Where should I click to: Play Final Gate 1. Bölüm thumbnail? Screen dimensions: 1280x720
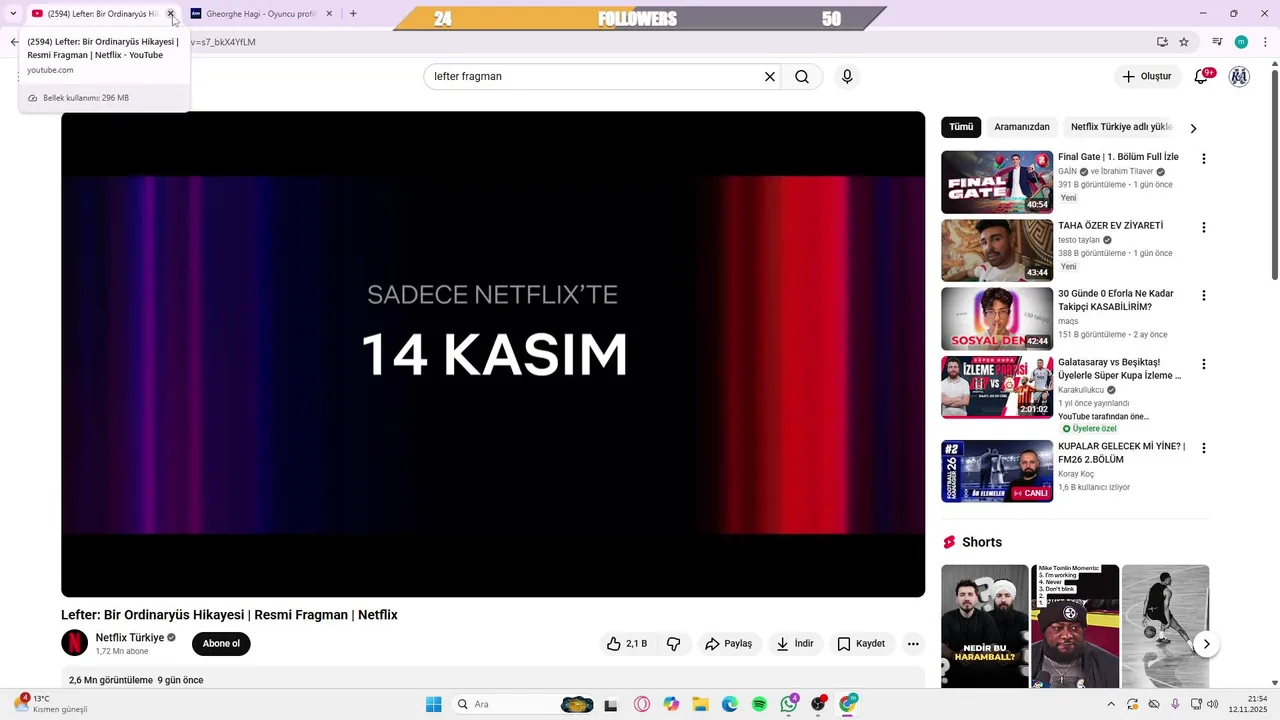(x=997, y=182)
